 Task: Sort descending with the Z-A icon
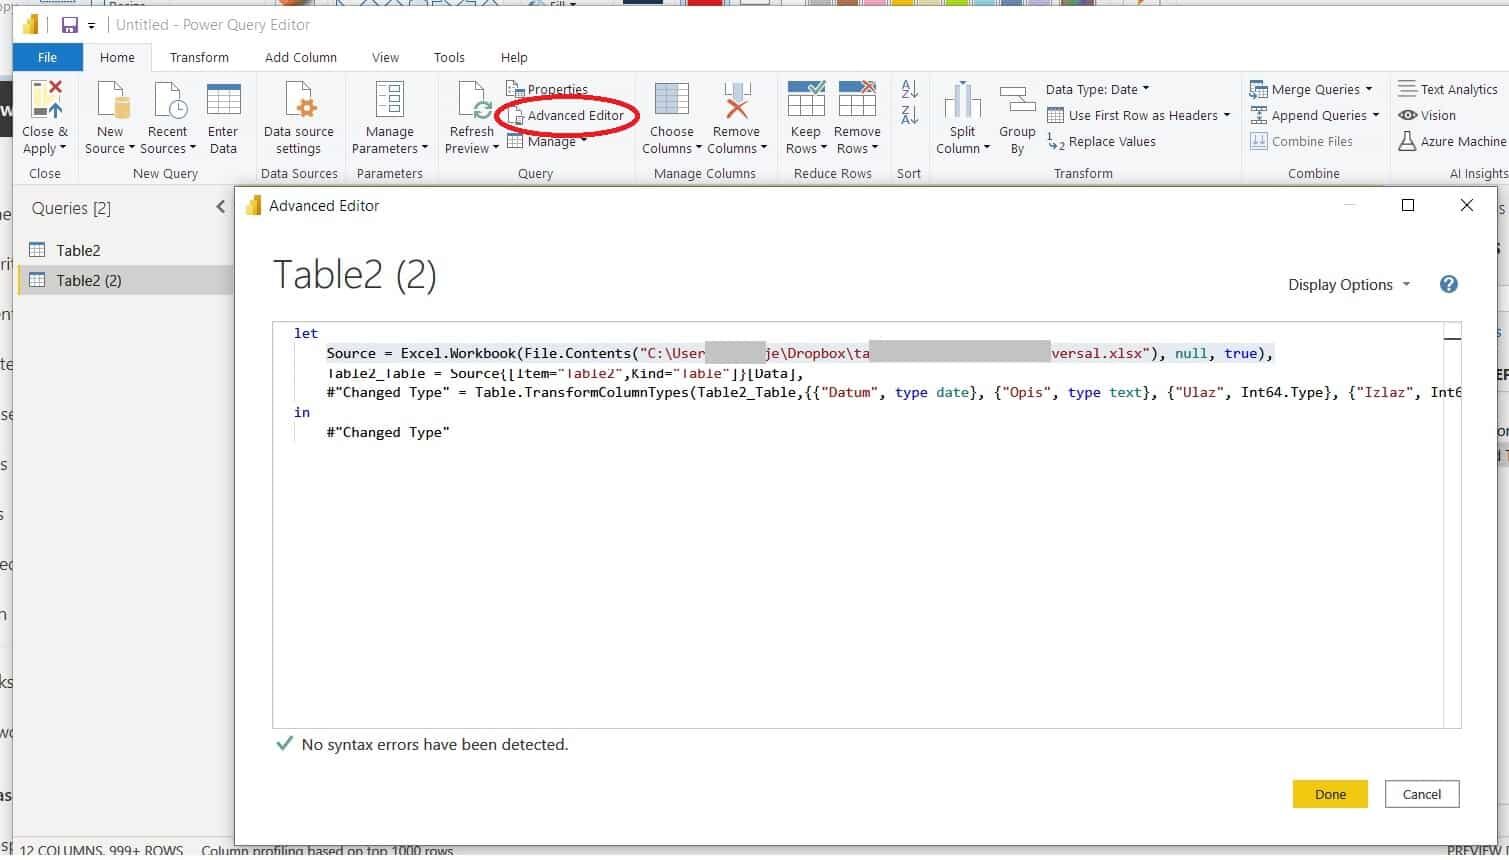point(909,114)
